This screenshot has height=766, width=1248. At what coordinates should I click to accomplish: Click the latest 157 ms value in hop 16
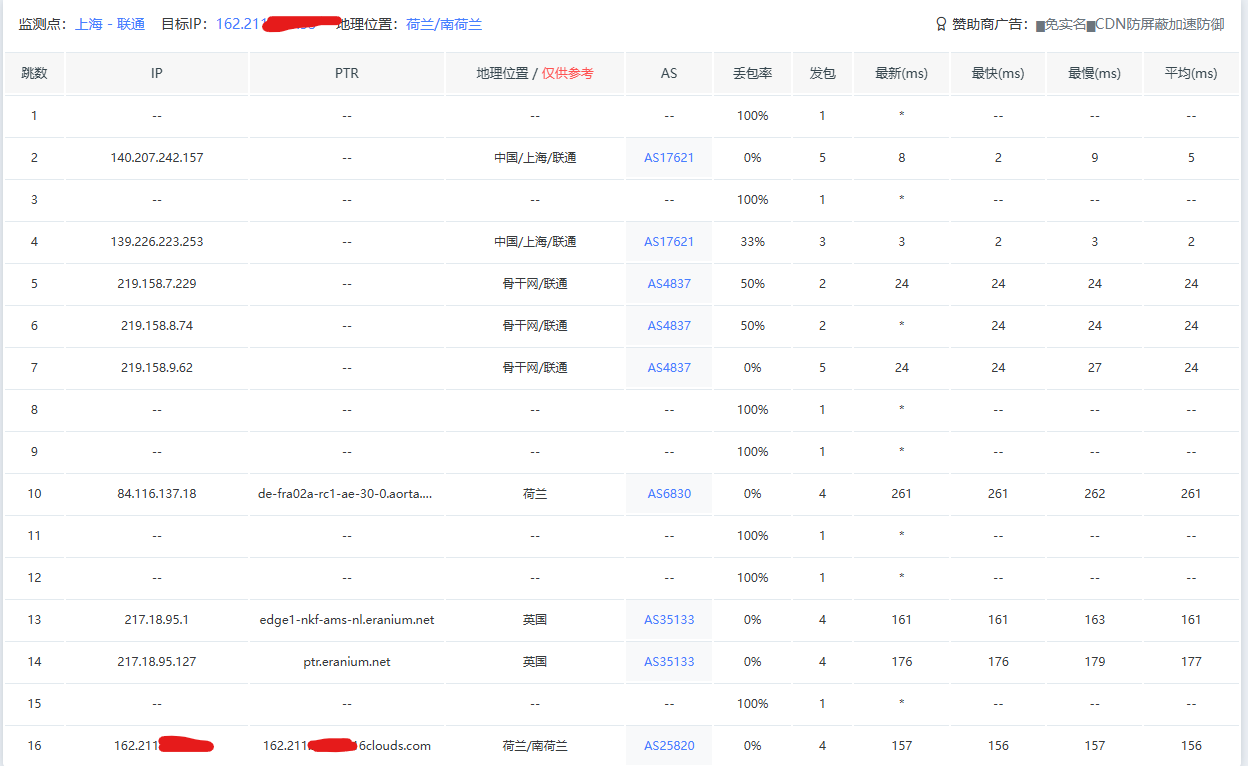click(902, 746)
